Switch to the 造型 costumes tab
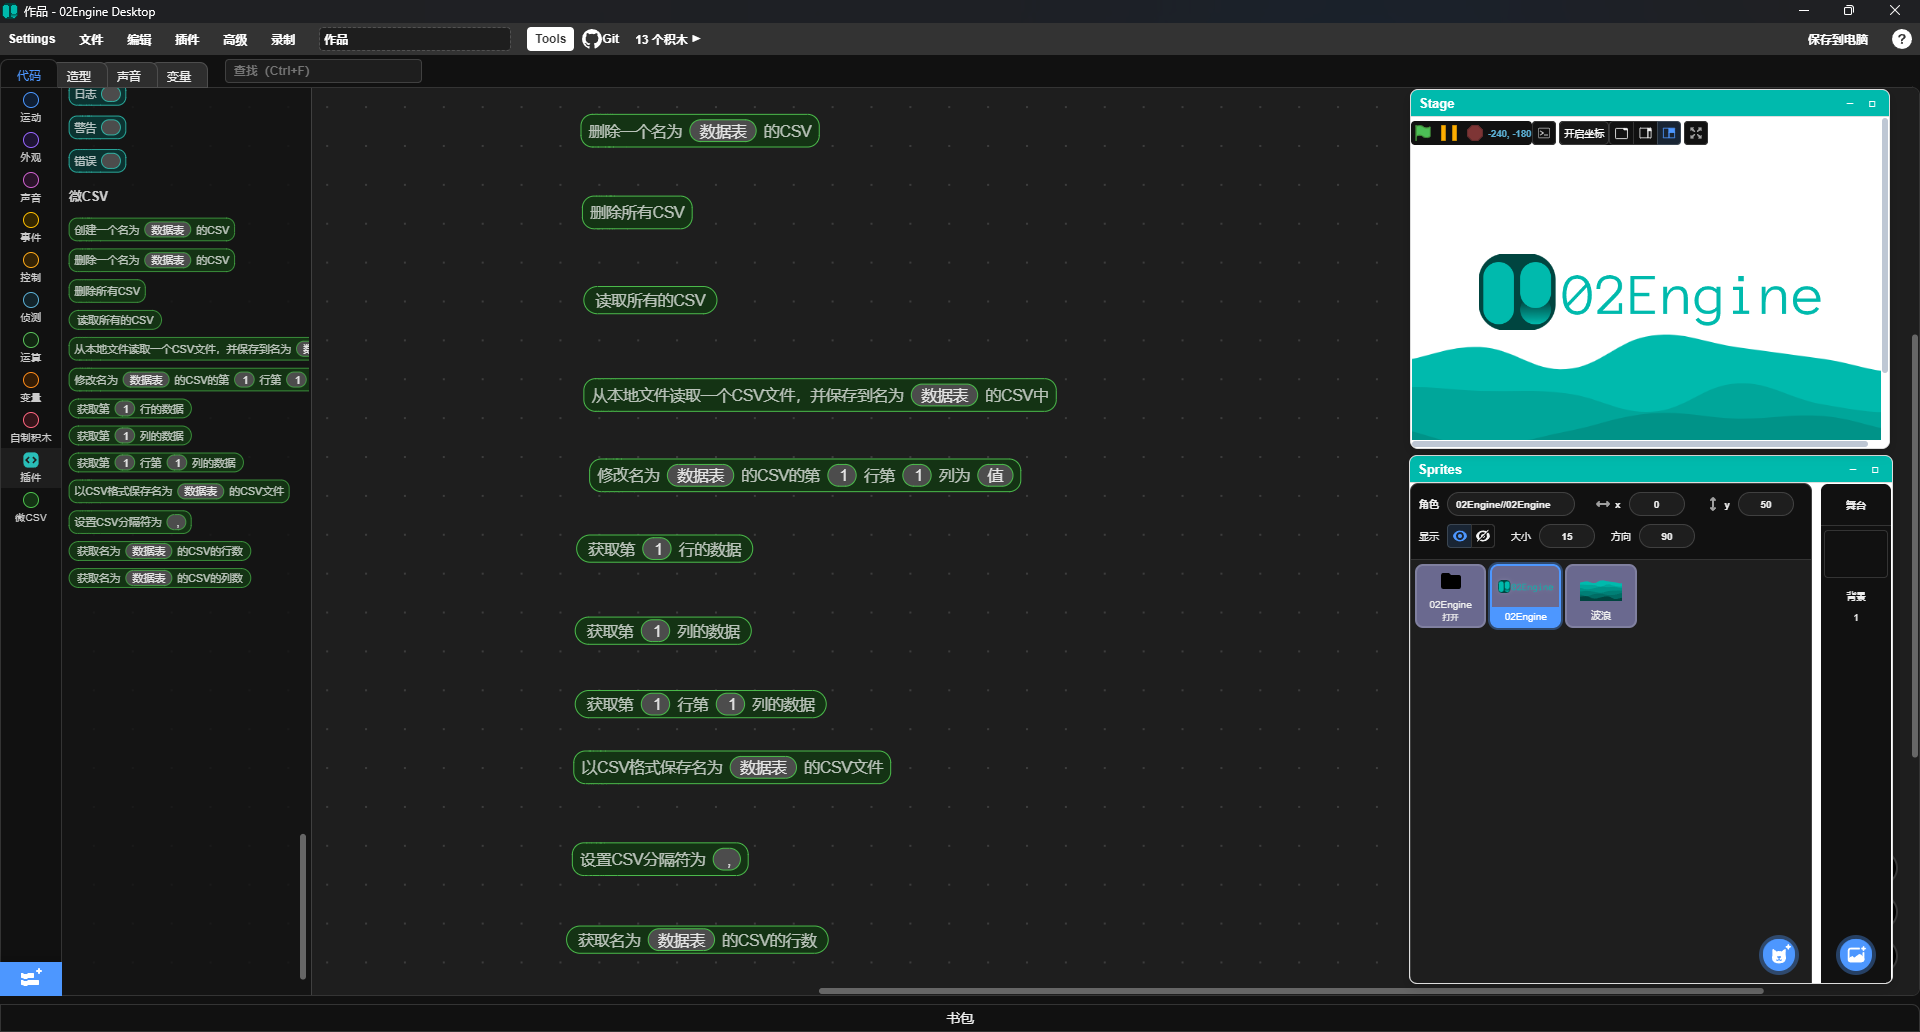Viewport: 1920px width, 1032px height. click(79, 76)
